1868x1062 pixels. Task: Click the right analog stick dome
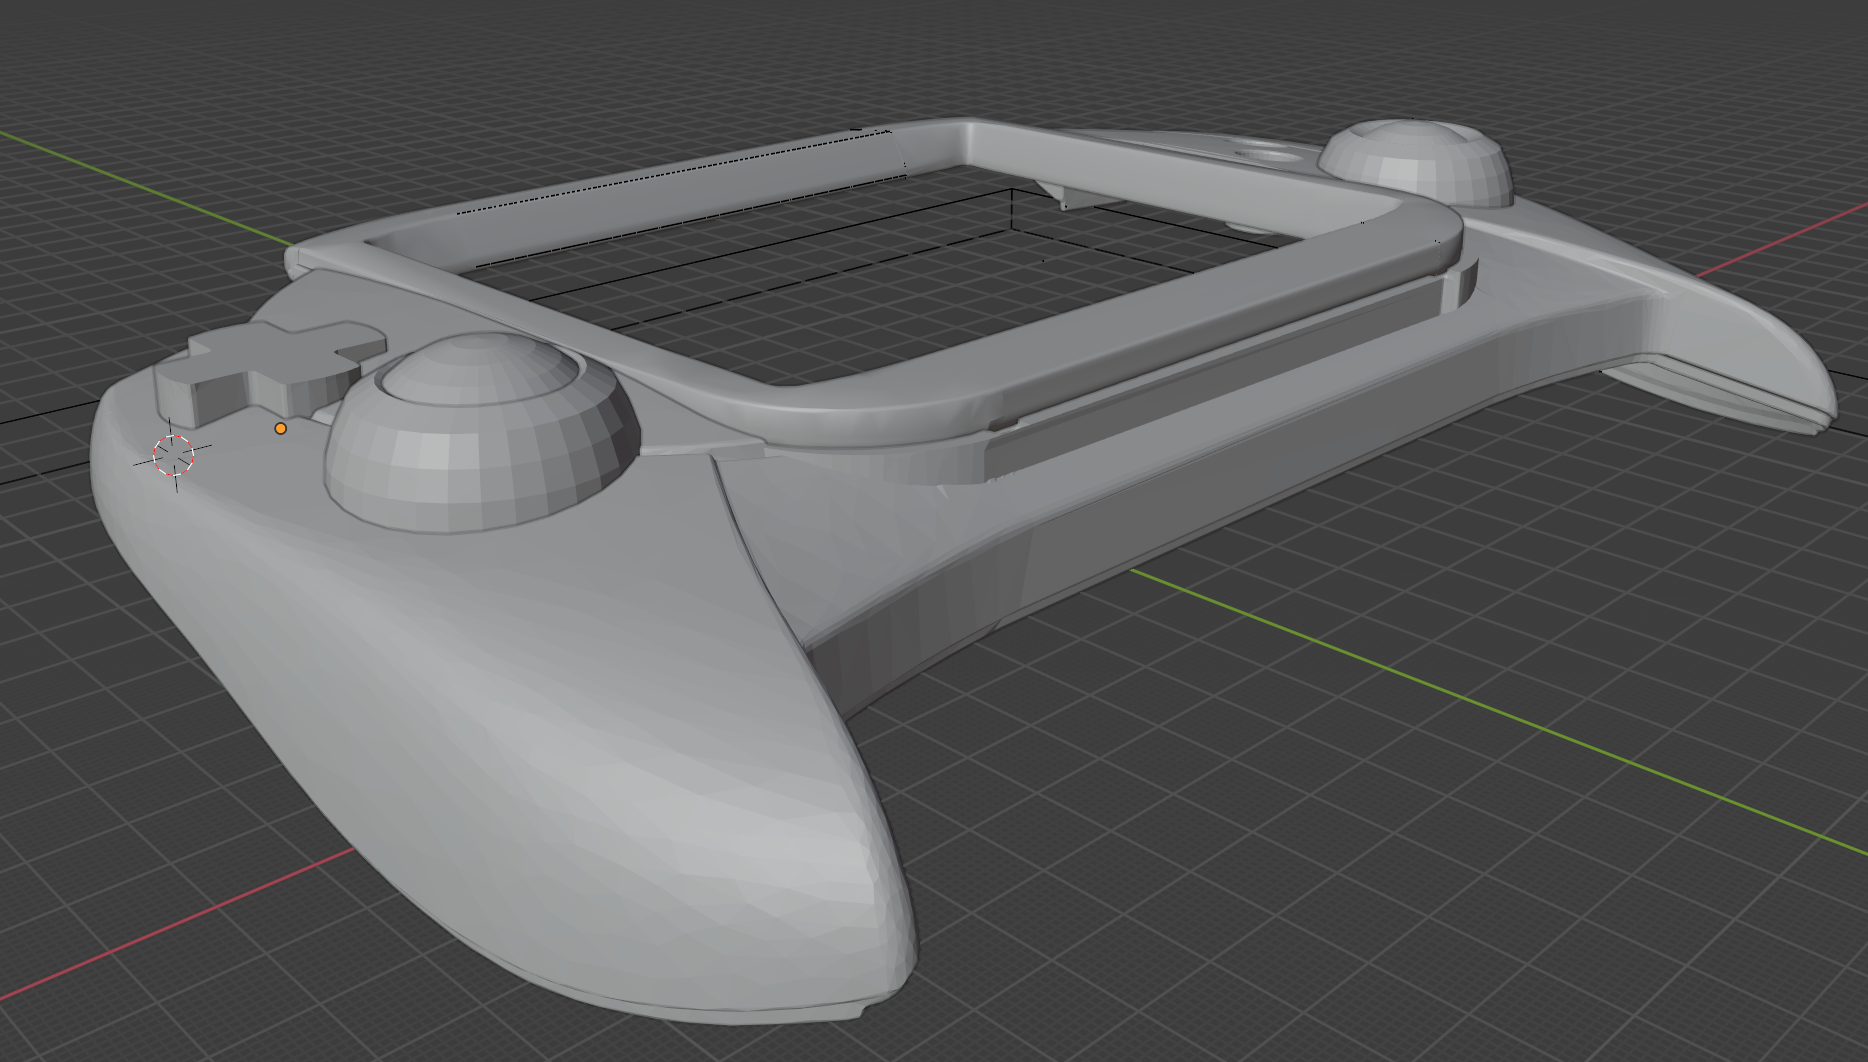pyautogui.click(x=1414, y=162)
